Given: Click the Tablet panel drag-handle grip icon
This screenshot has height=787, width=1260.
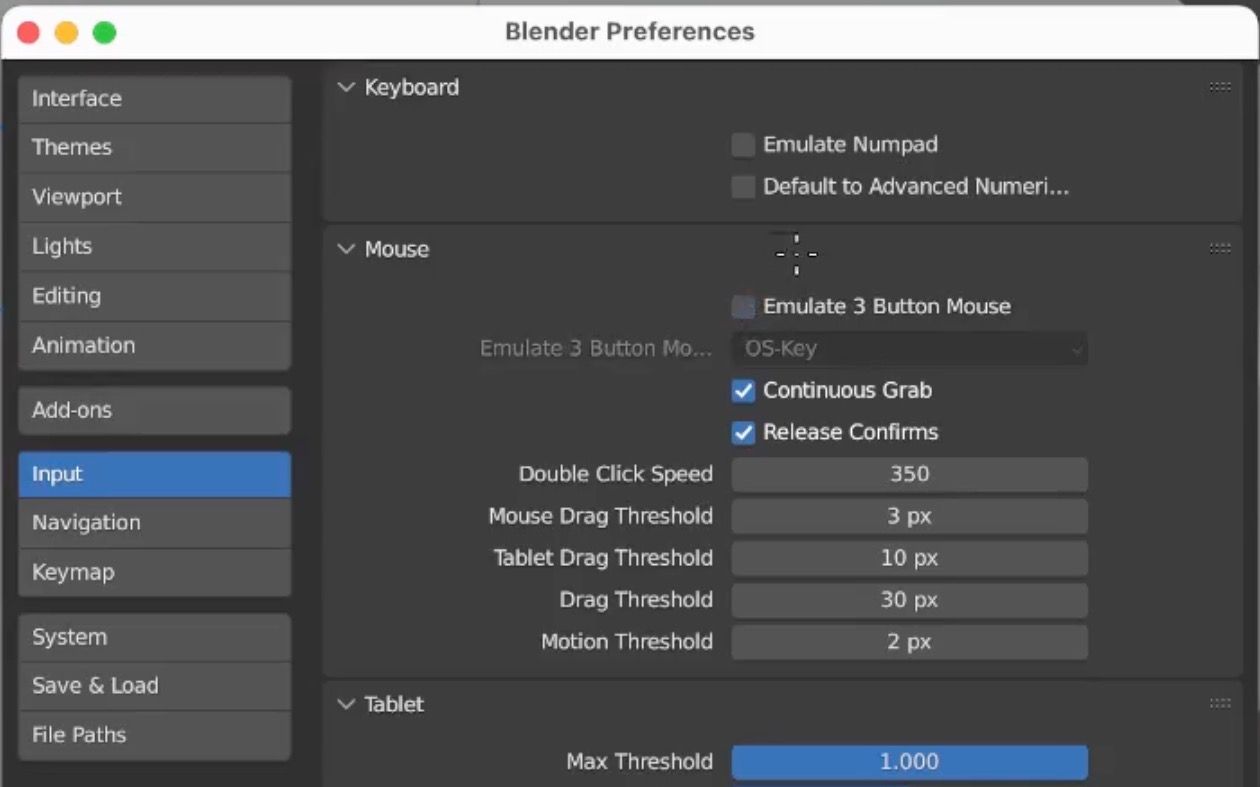Looking at the screenshot, I should click(1220, 704).
